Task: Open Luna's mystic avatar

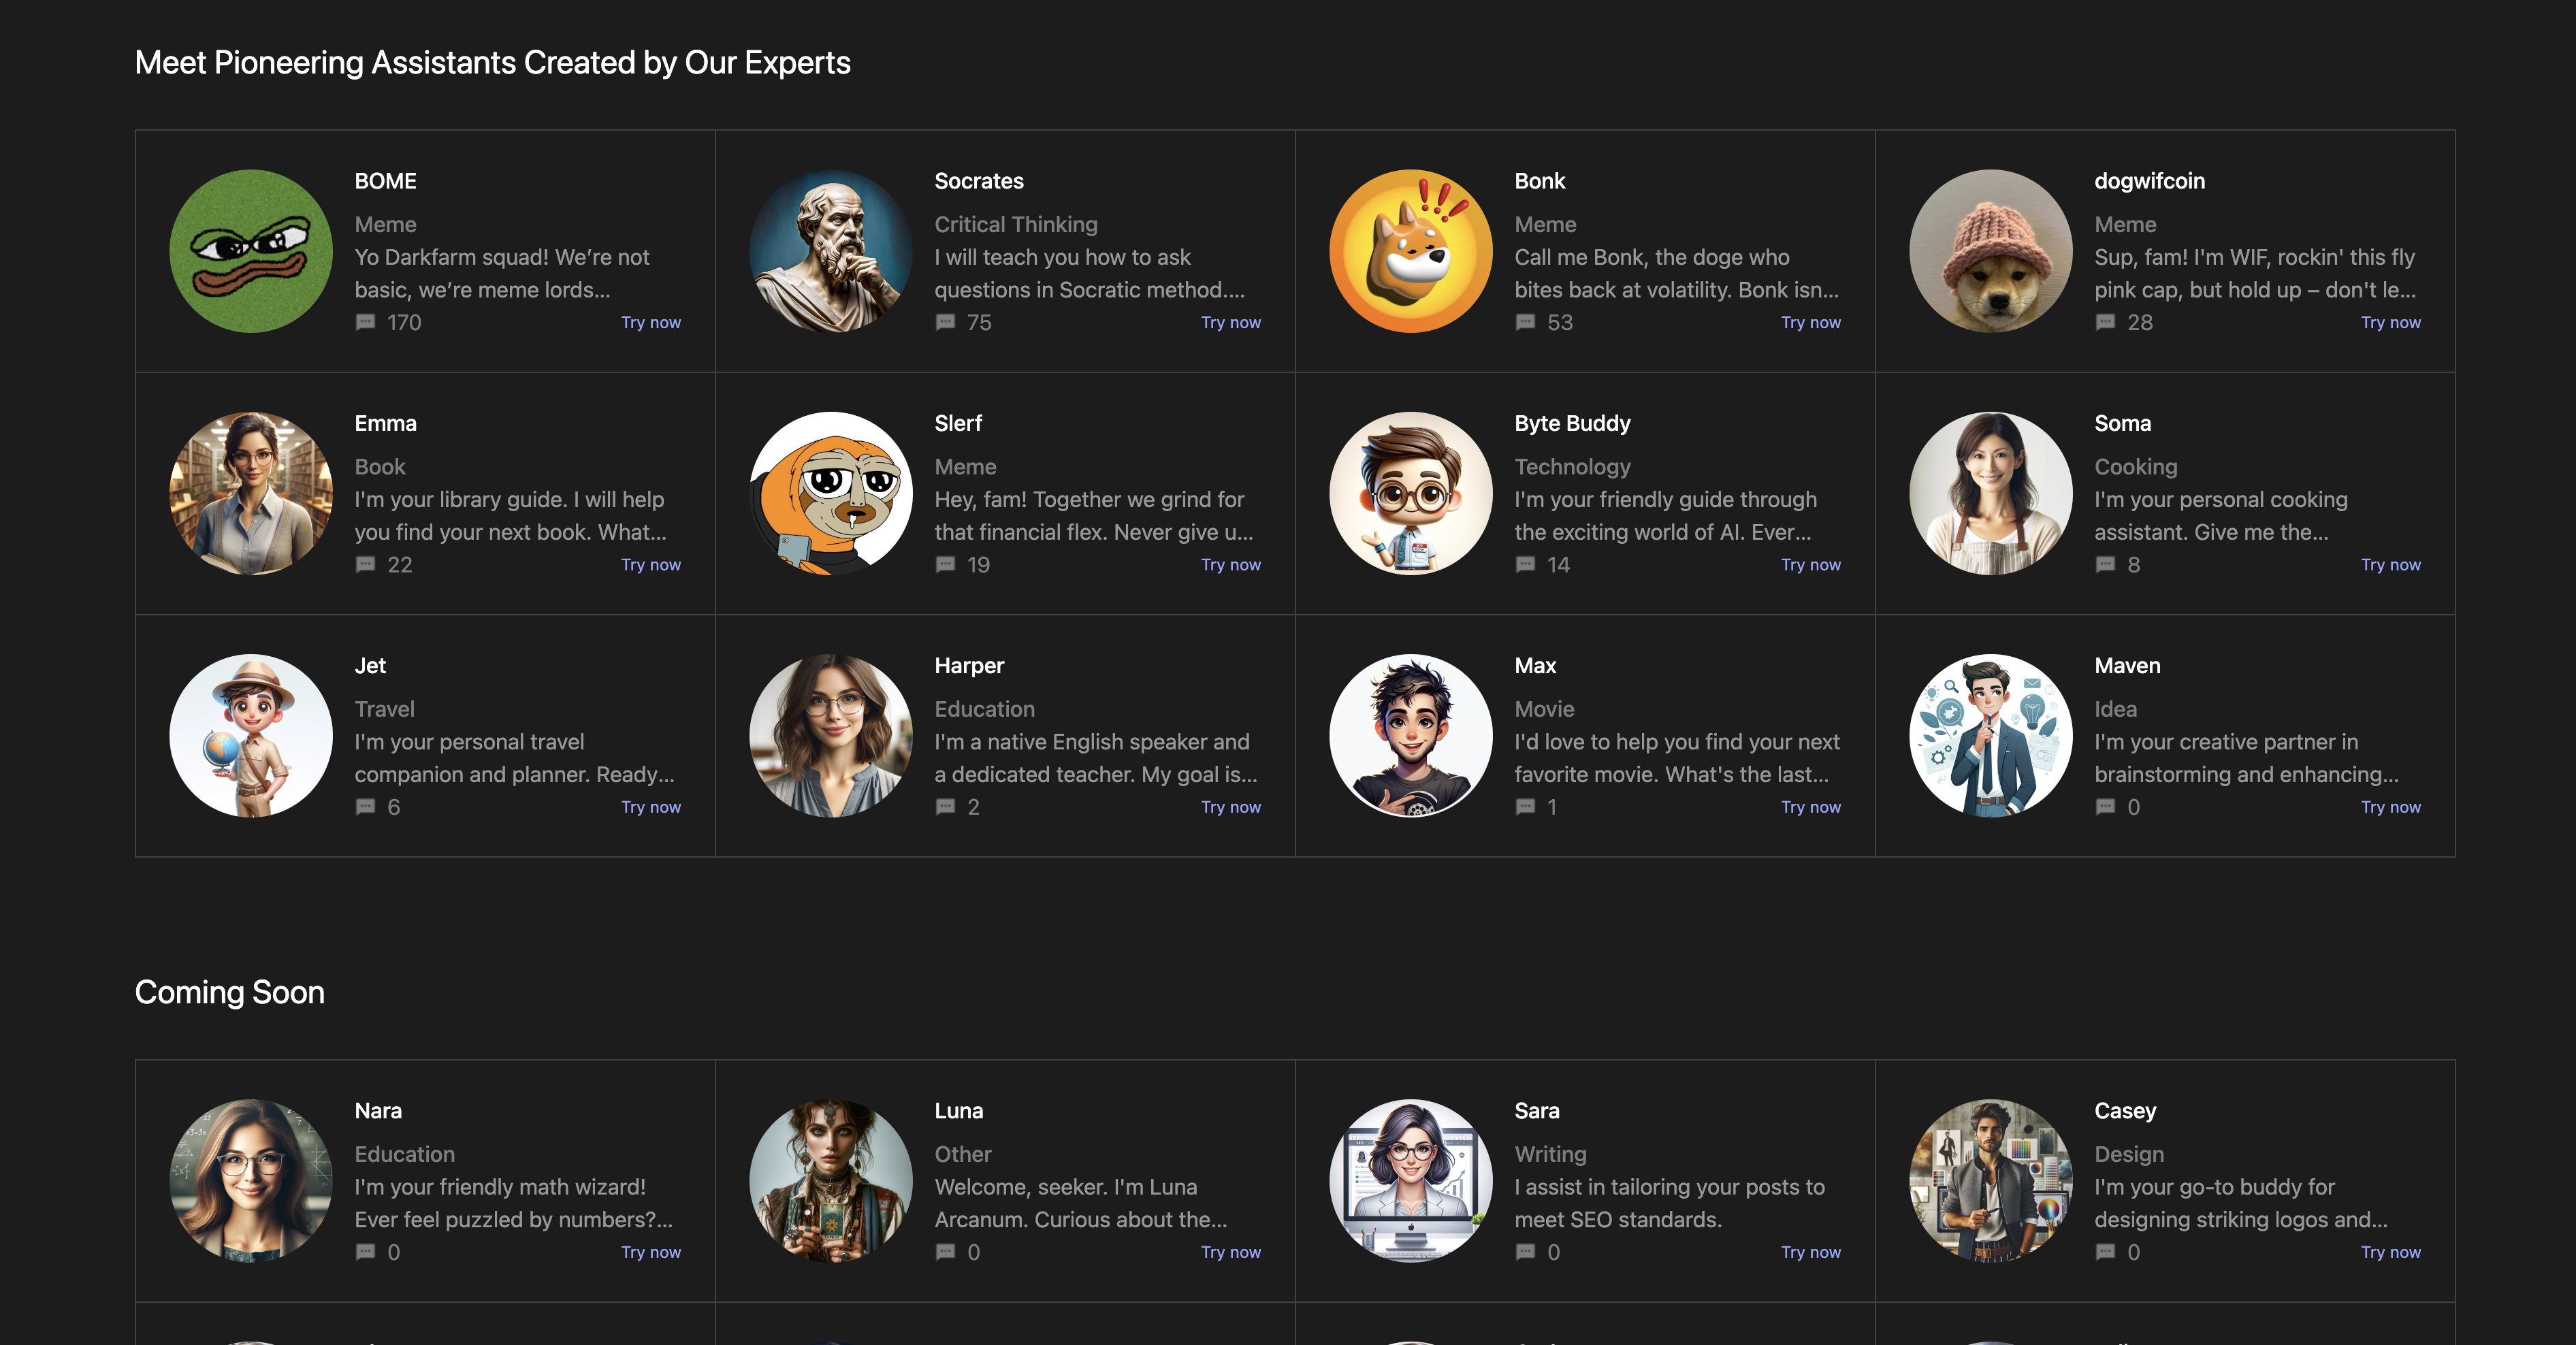Action: [831, 1181]
